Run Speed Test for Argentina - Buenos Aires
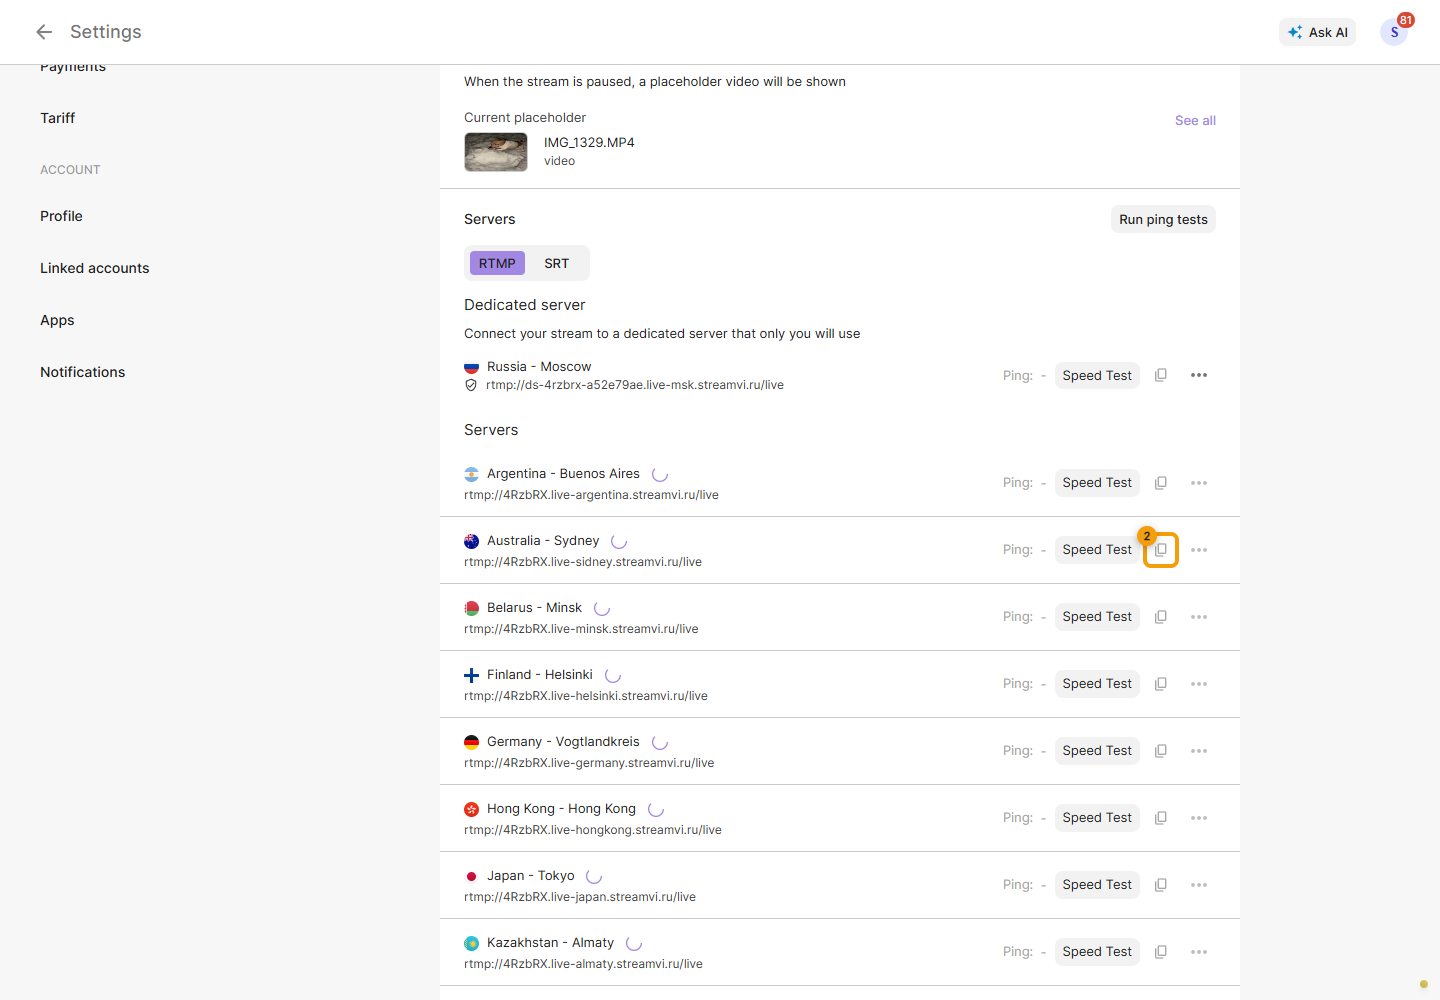This screenshot has height=1000, width=1440. click(x=1097, y=483)
